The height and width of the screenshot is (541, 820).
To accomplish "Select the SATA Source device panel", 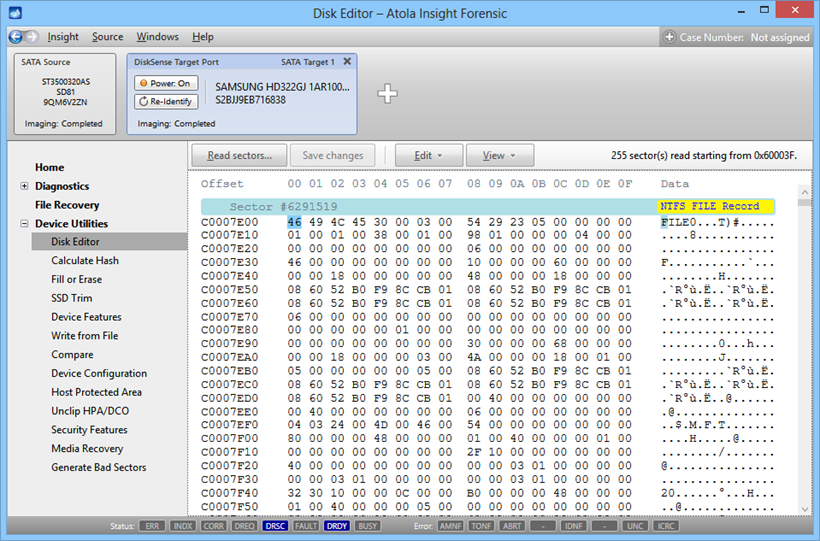I will tap(64, 94).
